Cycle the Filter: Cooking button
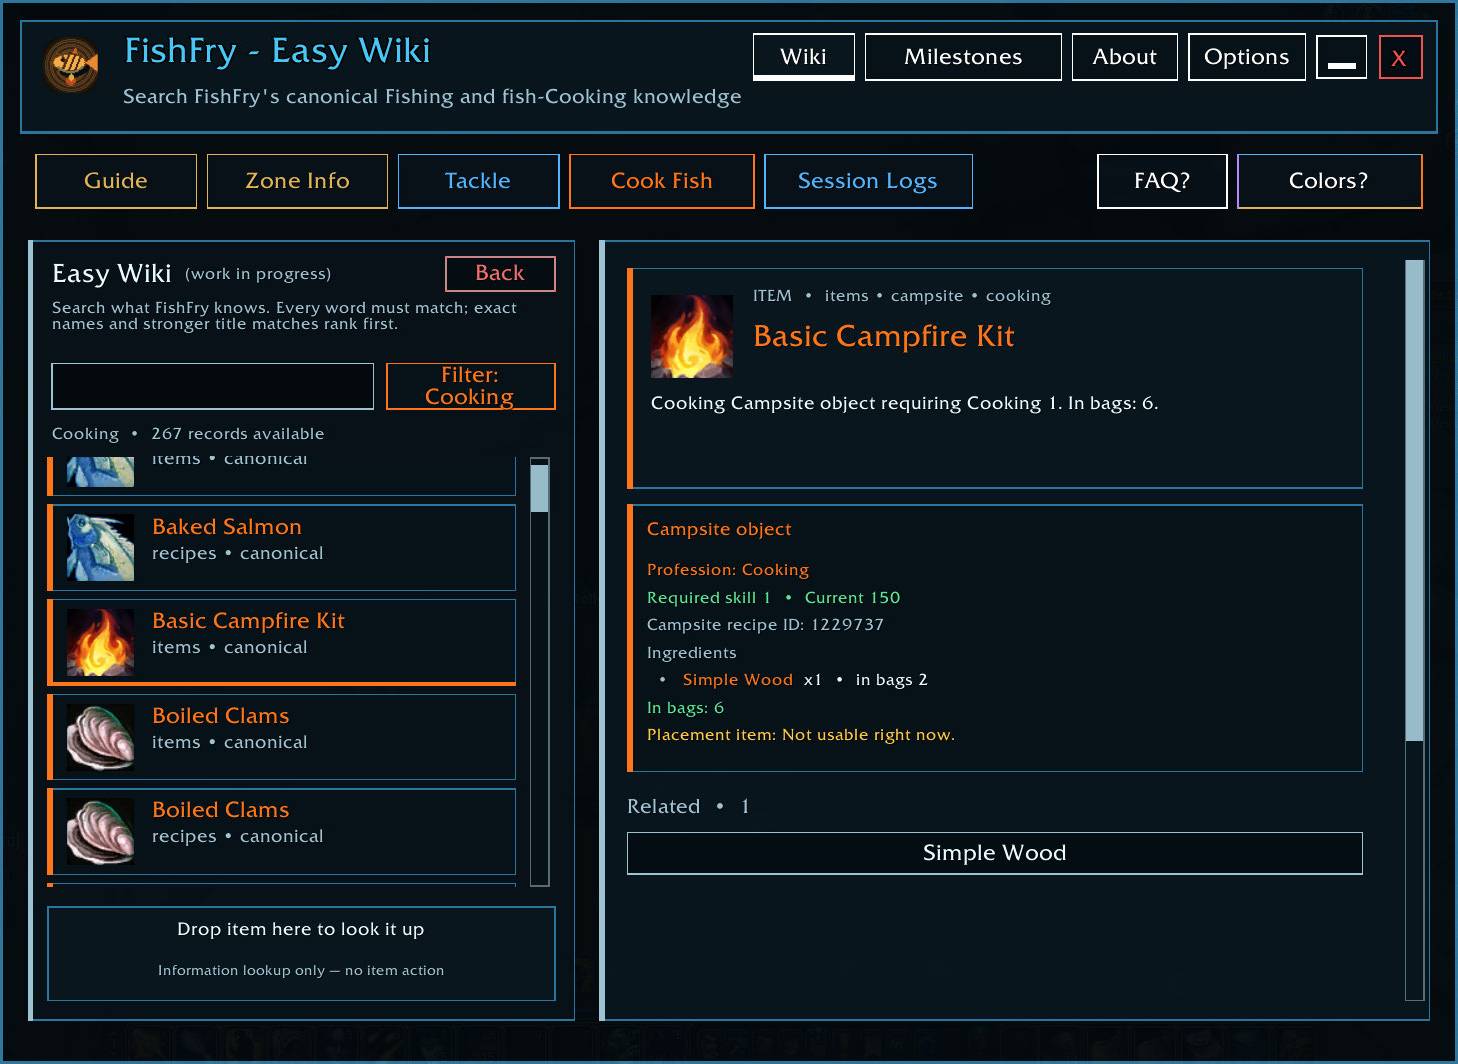The image size is (1458, 1064). tap(470, 386)
